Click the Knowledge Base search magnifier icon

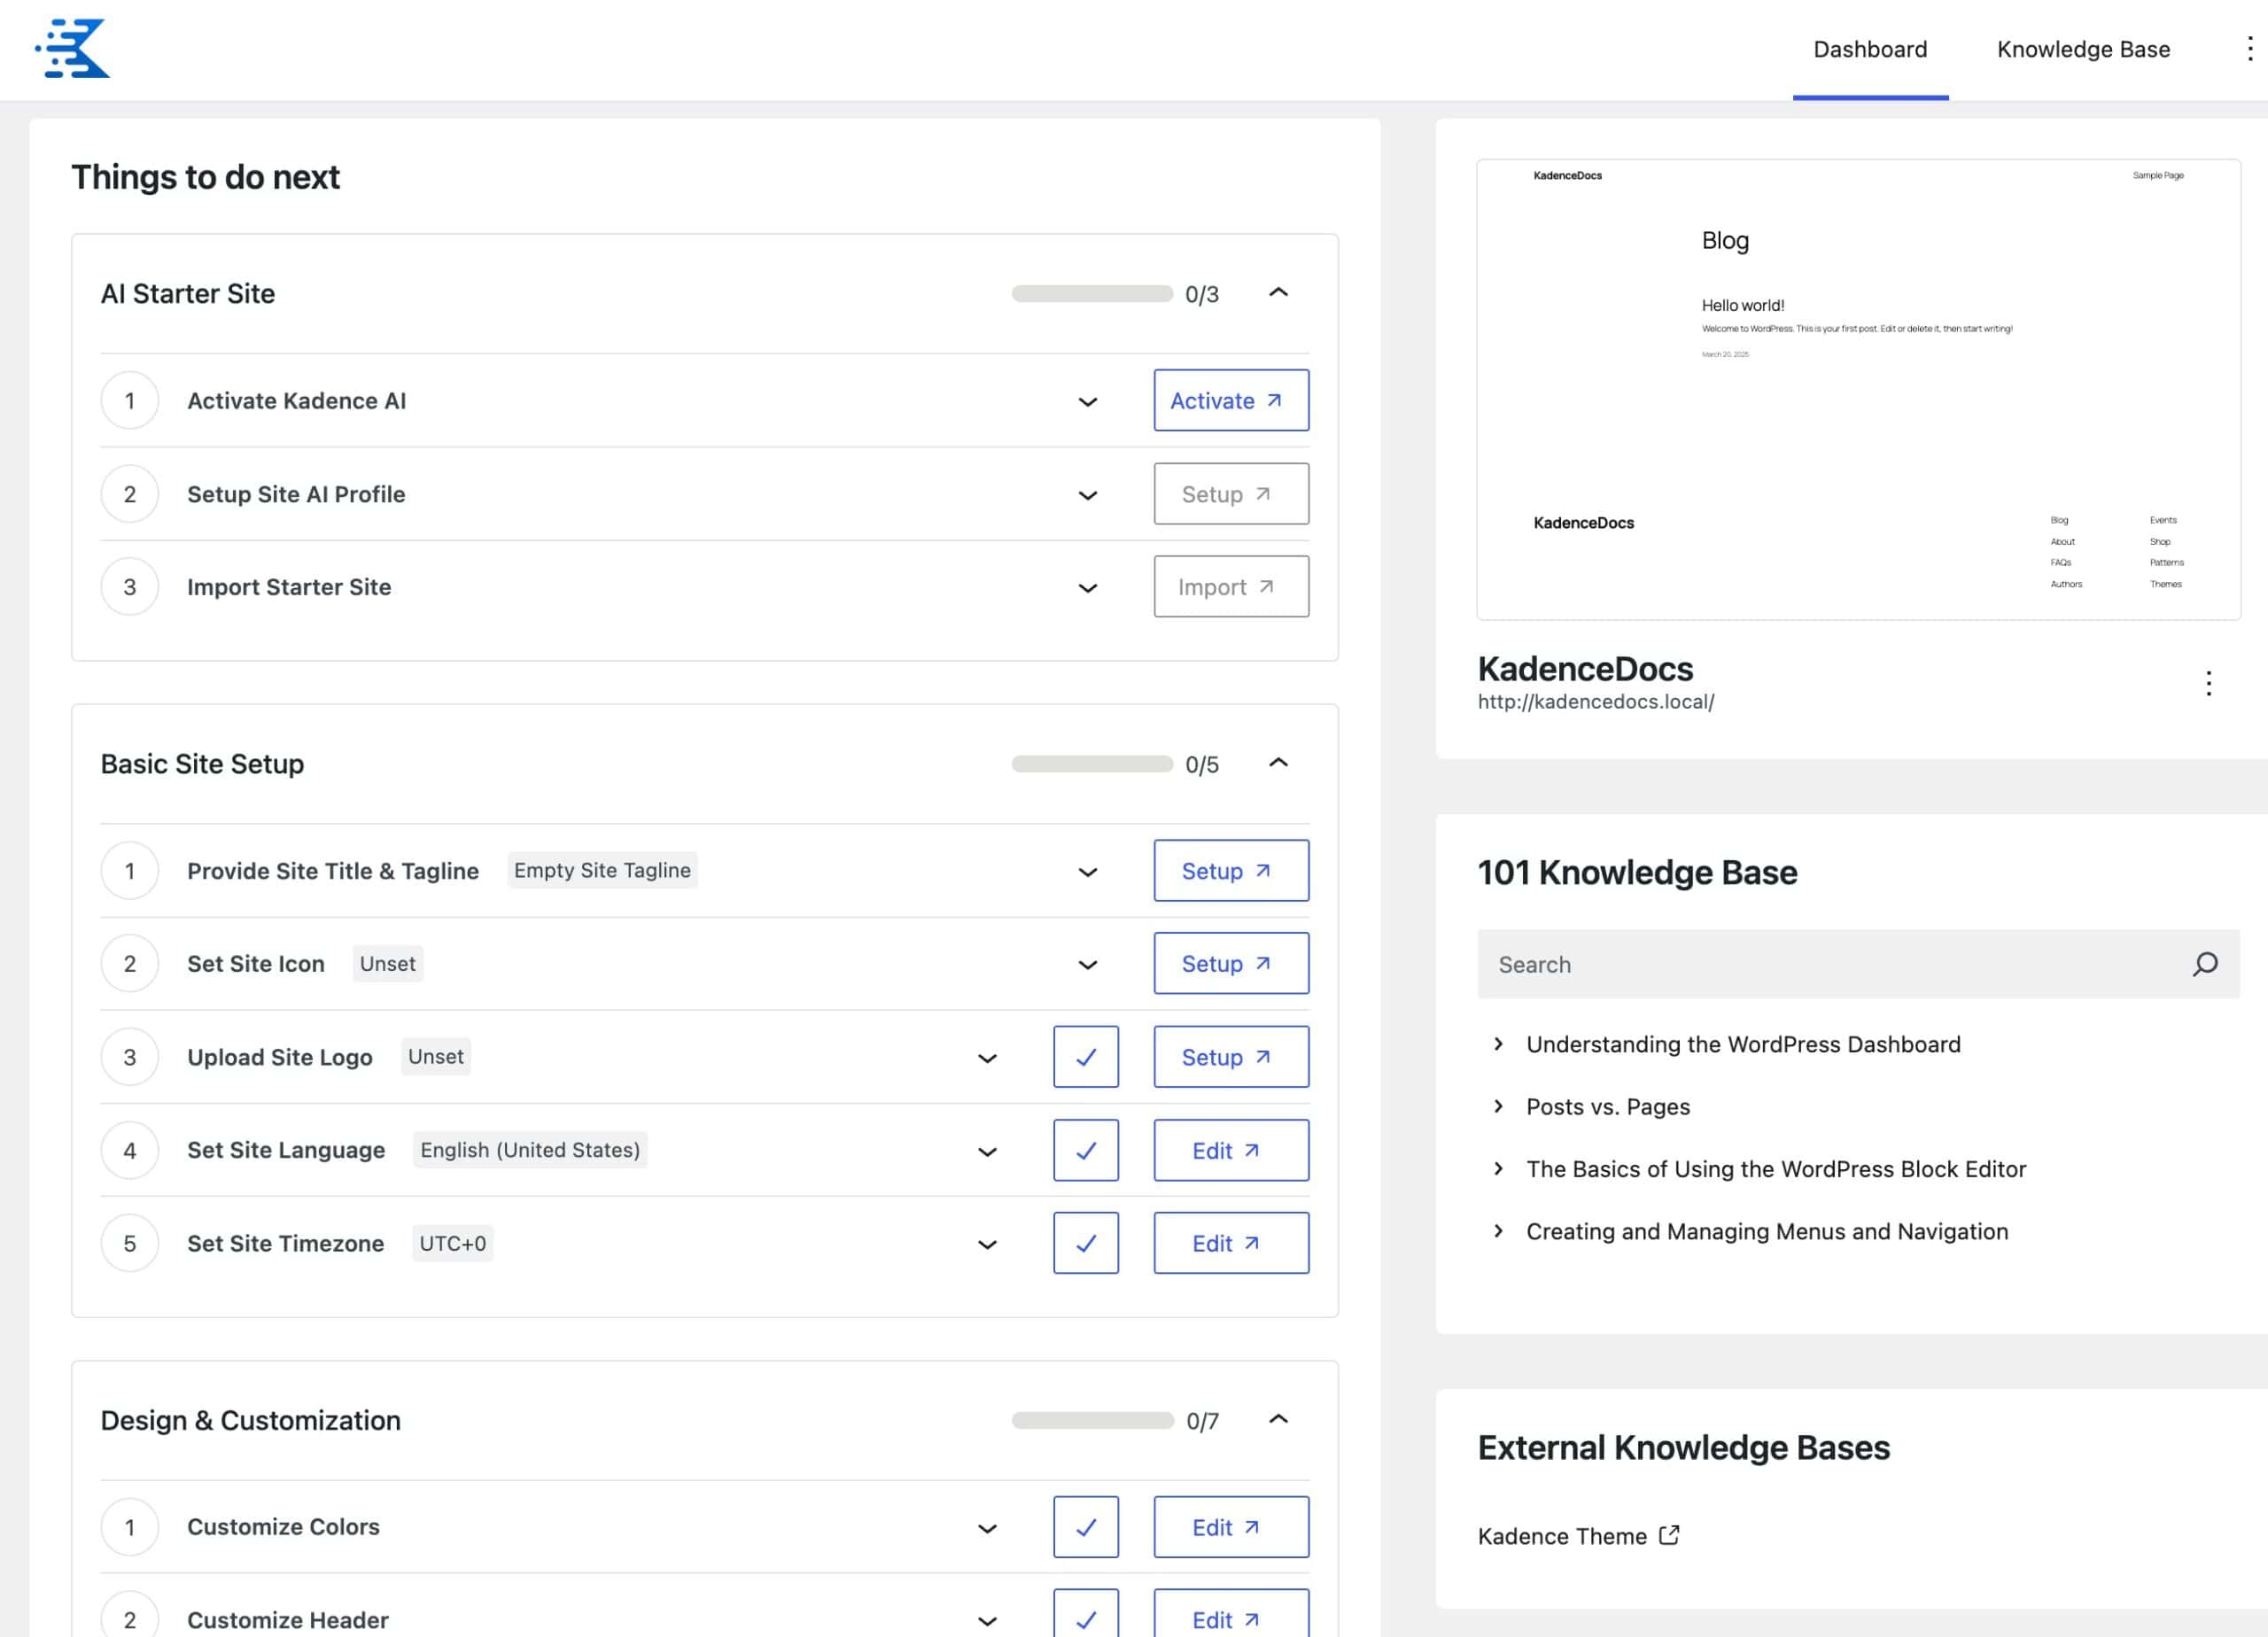[2205, 964]
